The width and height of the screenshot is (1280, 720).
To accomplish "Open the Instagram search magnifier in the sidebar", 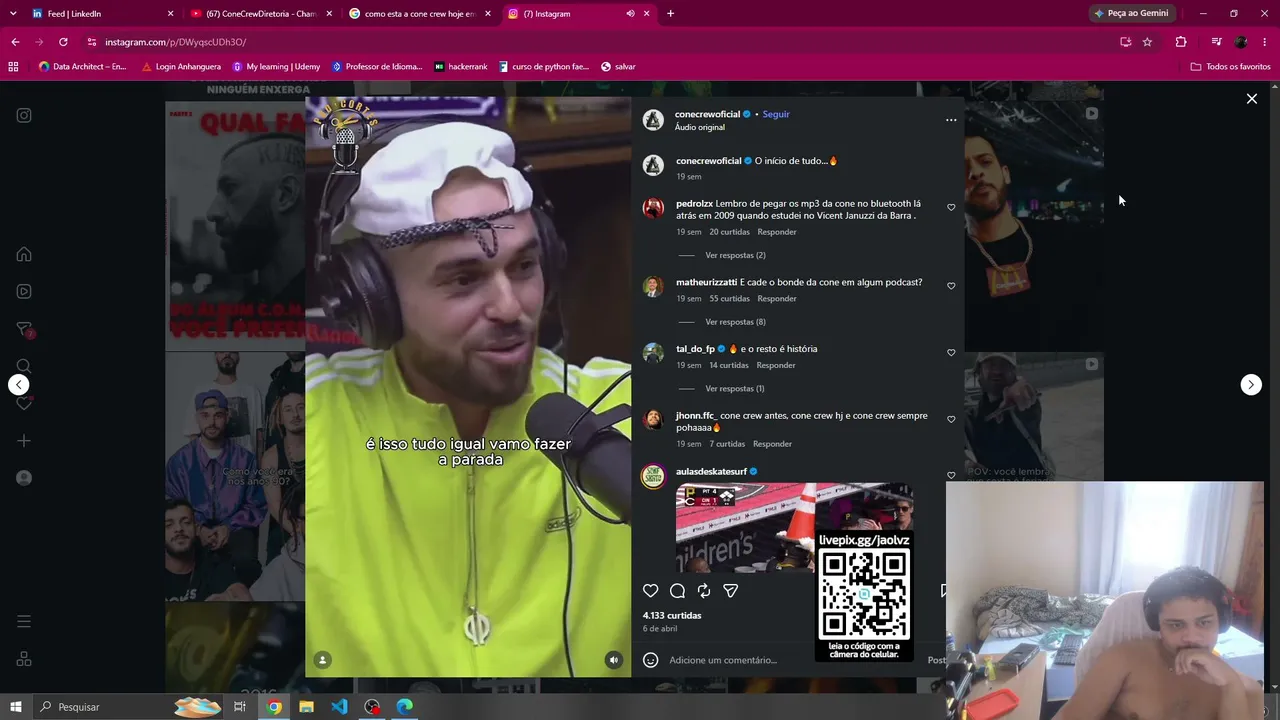I will pyautogui.click(x=24, y=366).
